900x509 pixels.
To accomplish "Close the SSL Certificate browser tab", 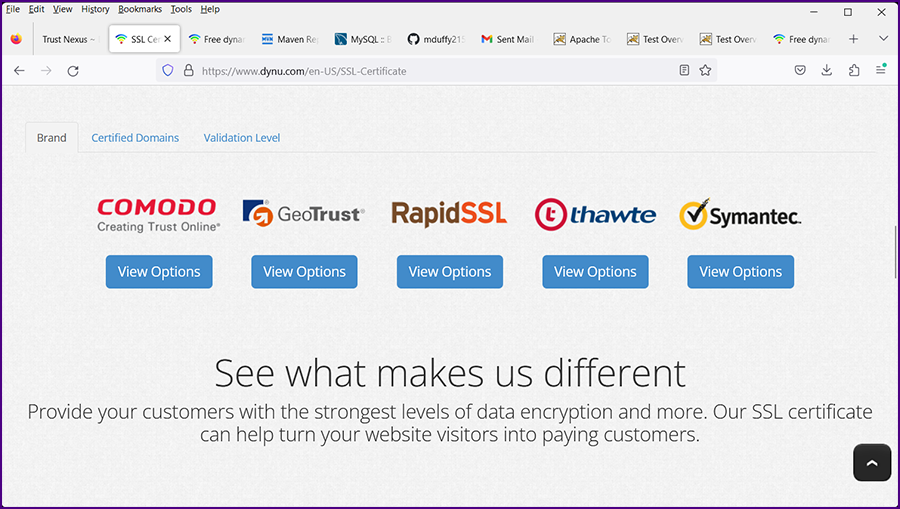I will [x=167, y=40].
